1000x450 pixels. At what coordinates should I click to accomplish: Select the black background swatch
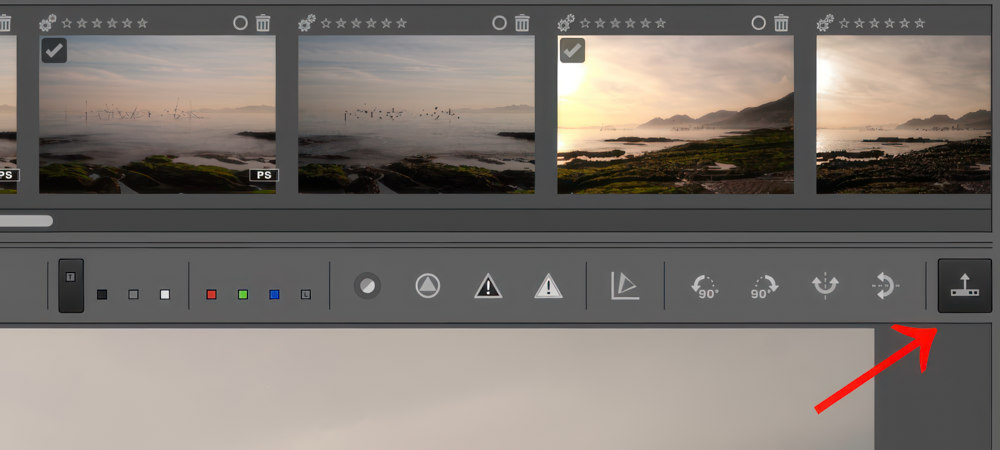click(x=102, y=294)
